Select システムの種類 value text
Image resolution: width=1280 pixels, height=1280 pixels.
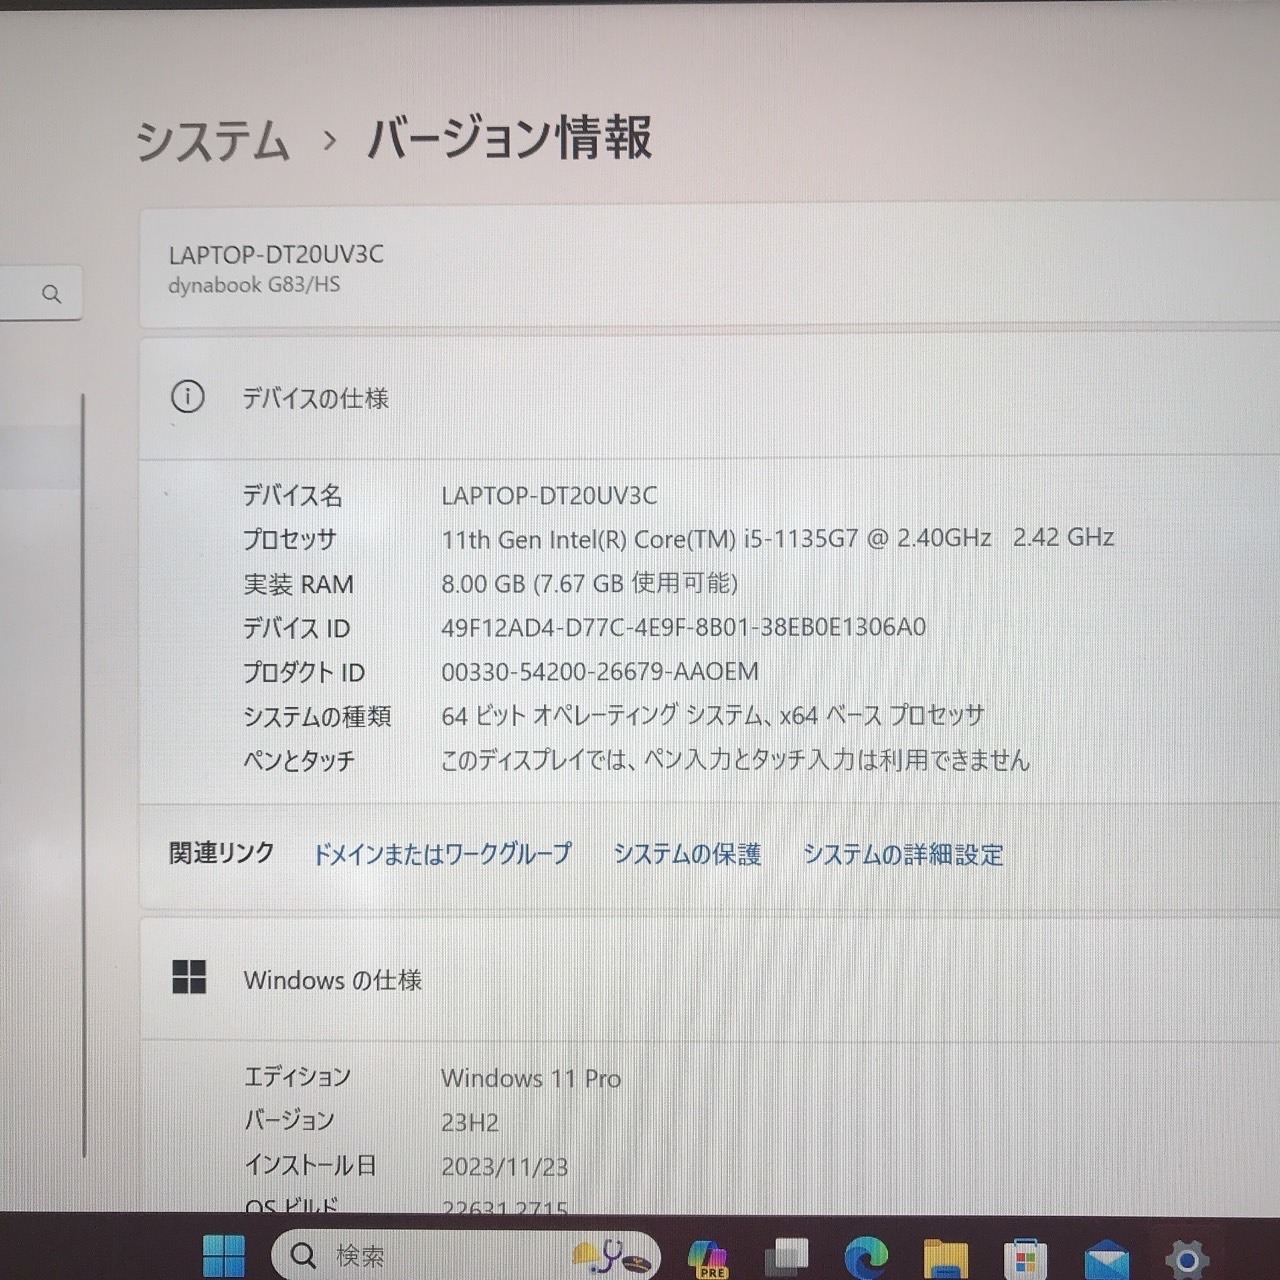coord(713,715)
